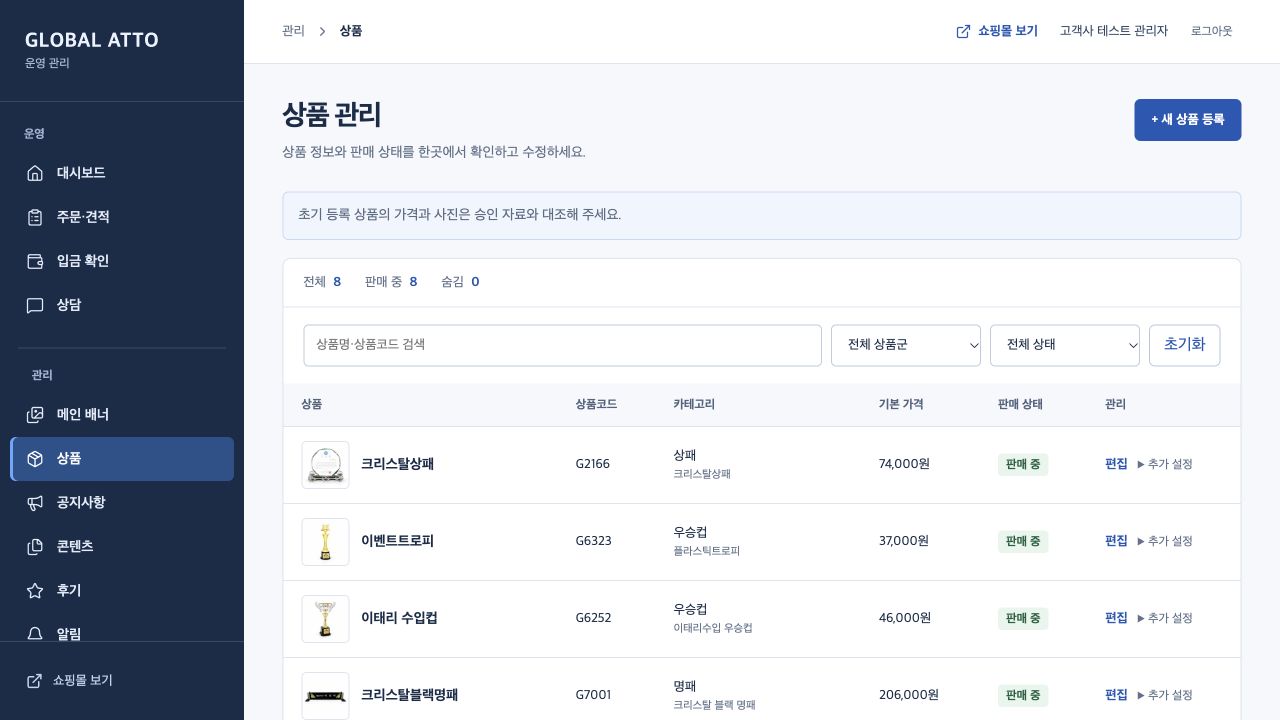Click 쇼핑몰 보기 in top bar
This screenshot has height=720, width=1280.
997,31
